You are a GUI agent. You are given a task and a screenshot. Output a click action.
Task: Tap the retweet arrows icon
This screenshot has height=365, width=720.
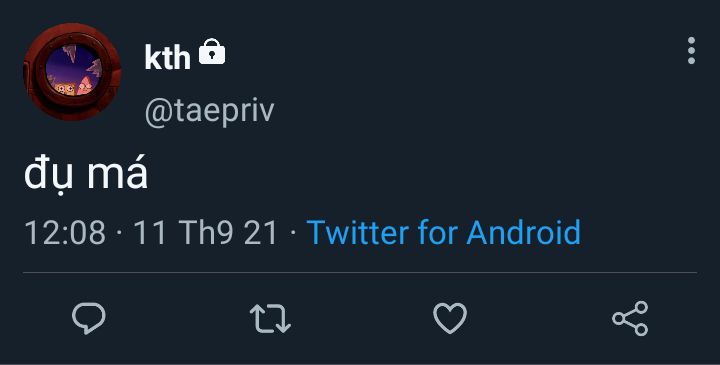click(270, 319)
